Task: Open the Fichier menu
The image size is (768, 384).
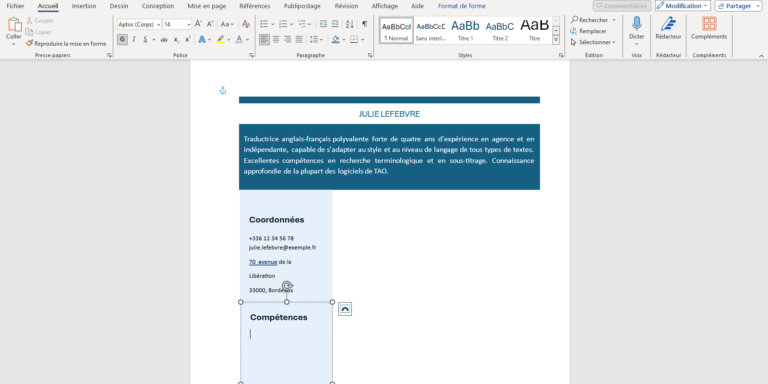Action: pyautogui.click(x=15, y=6)
